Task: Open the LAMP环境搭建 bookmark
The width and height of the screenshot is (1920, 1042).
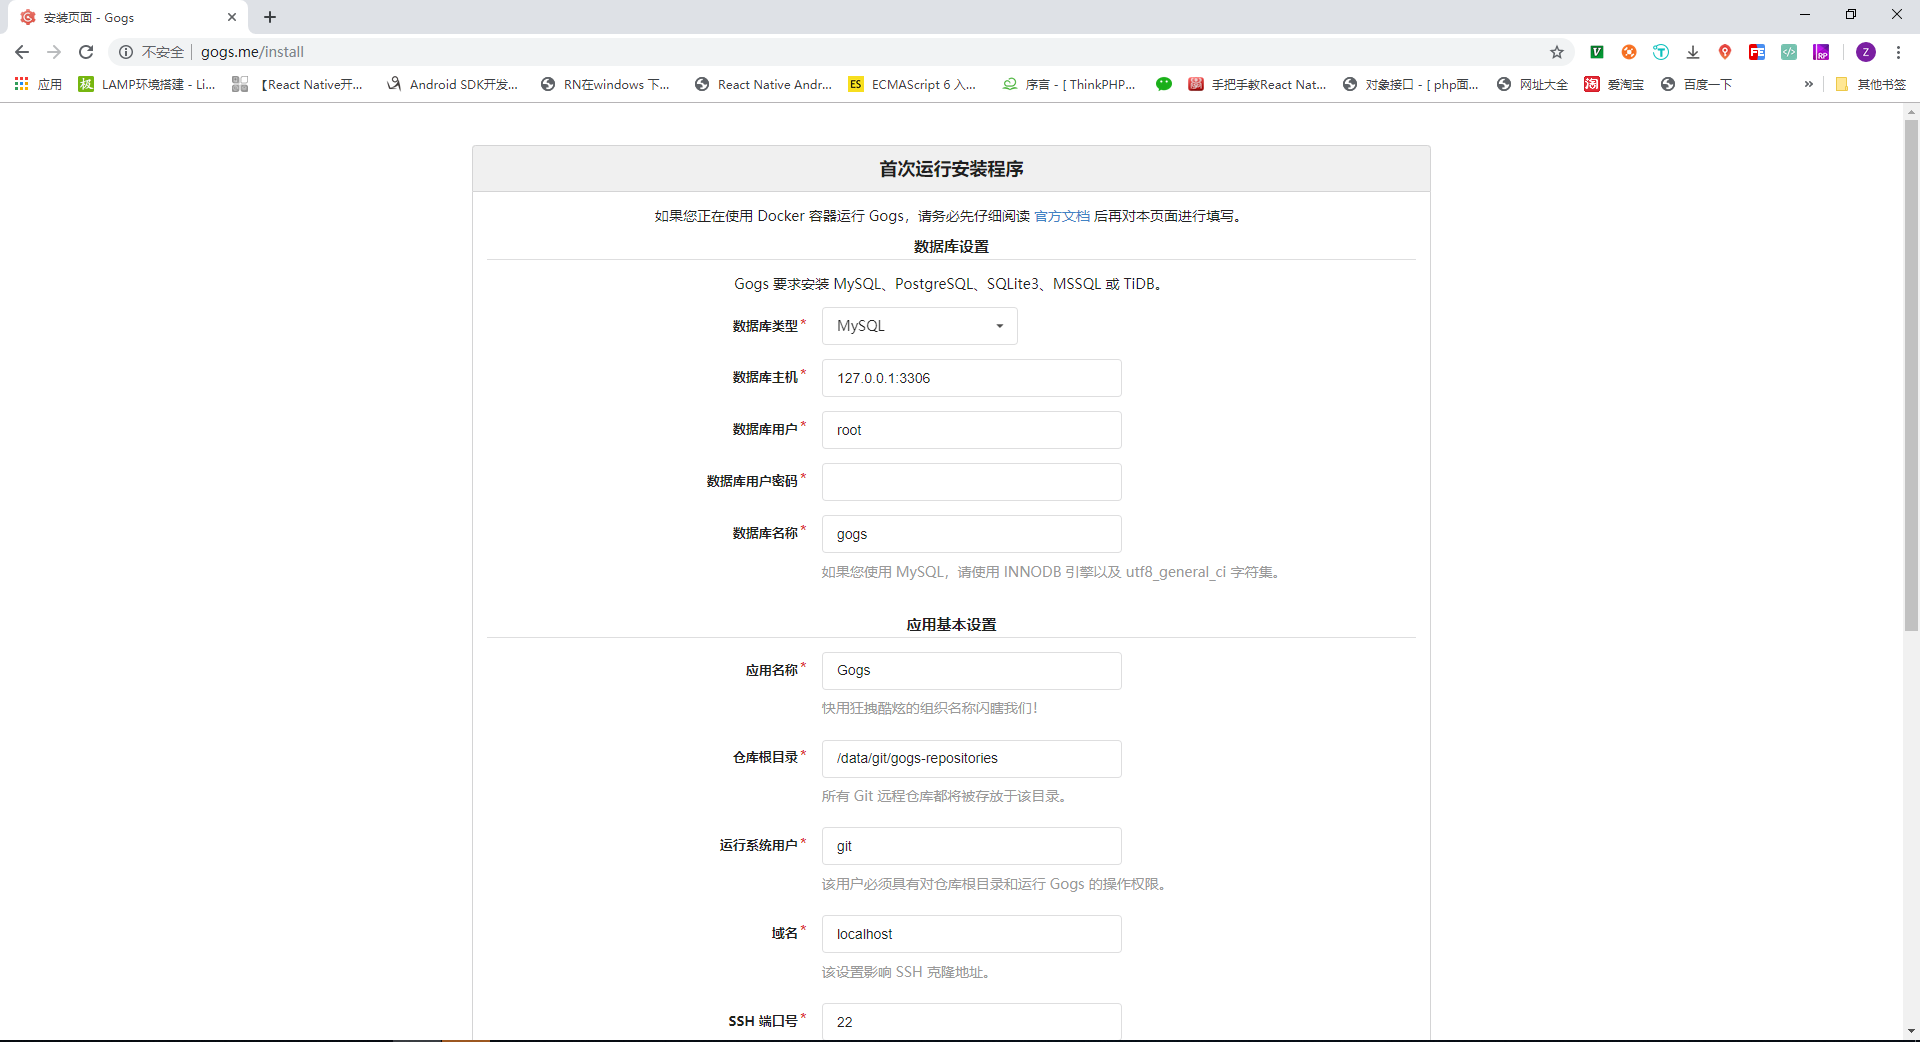Action: tap(147, 84)
